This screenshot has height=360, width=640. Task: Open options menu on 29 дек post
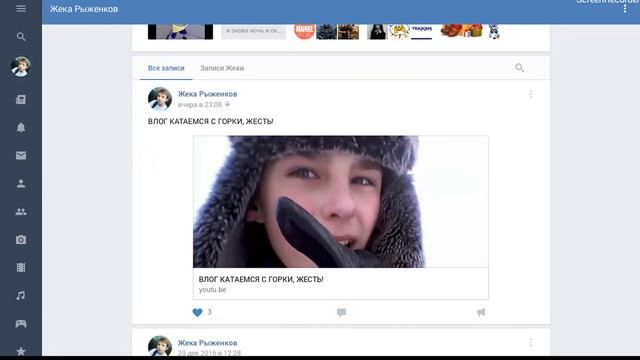tap(531, 343)
